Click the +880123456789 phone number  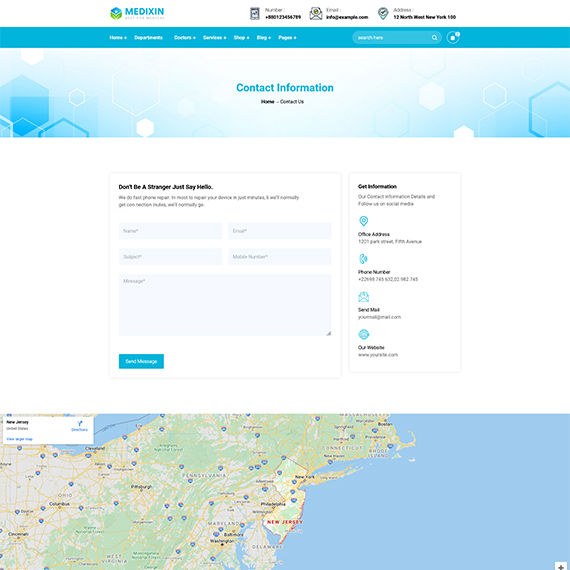283,17
